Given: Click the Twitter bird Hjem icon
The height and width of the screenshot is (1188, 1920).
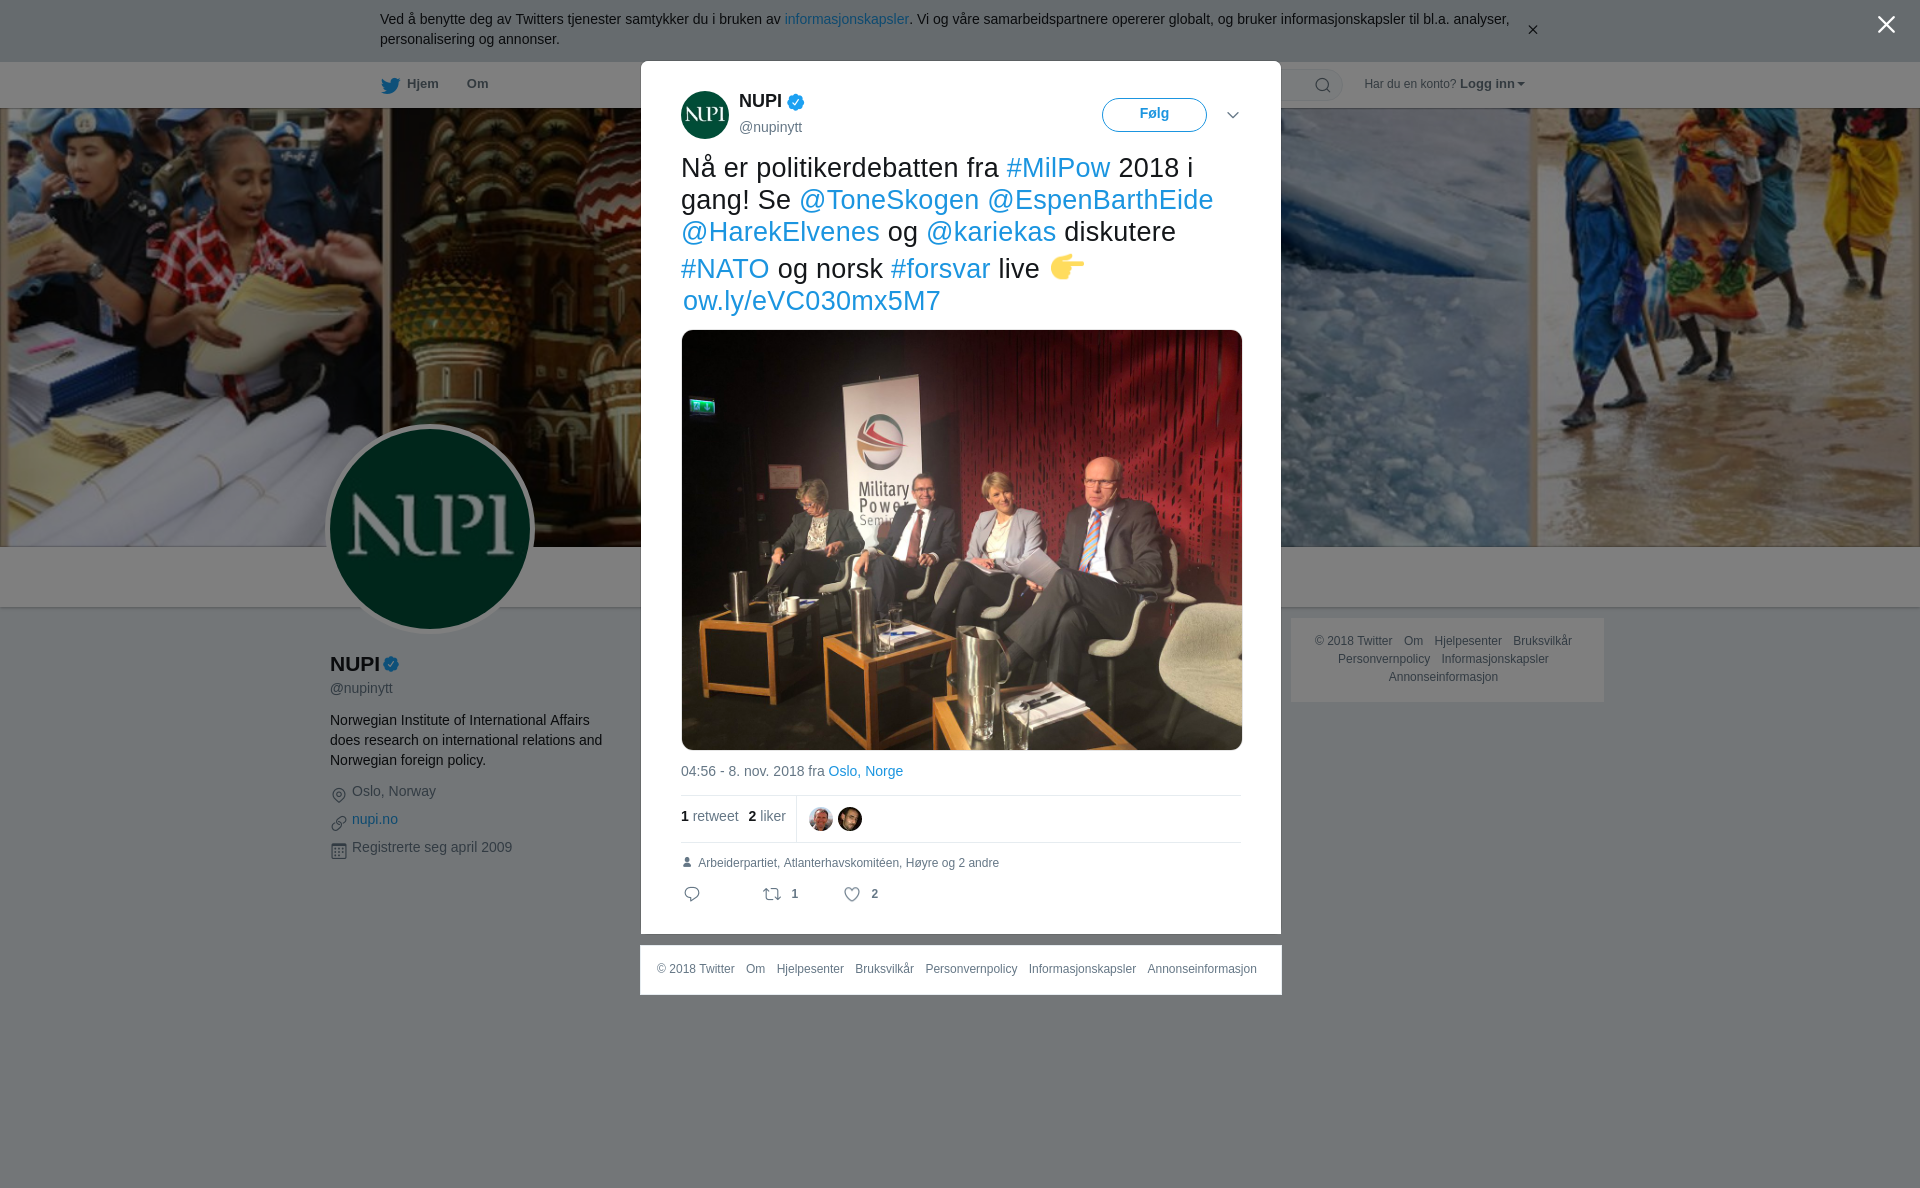Looking at the screenshot, I should click(x=390, y=86).
